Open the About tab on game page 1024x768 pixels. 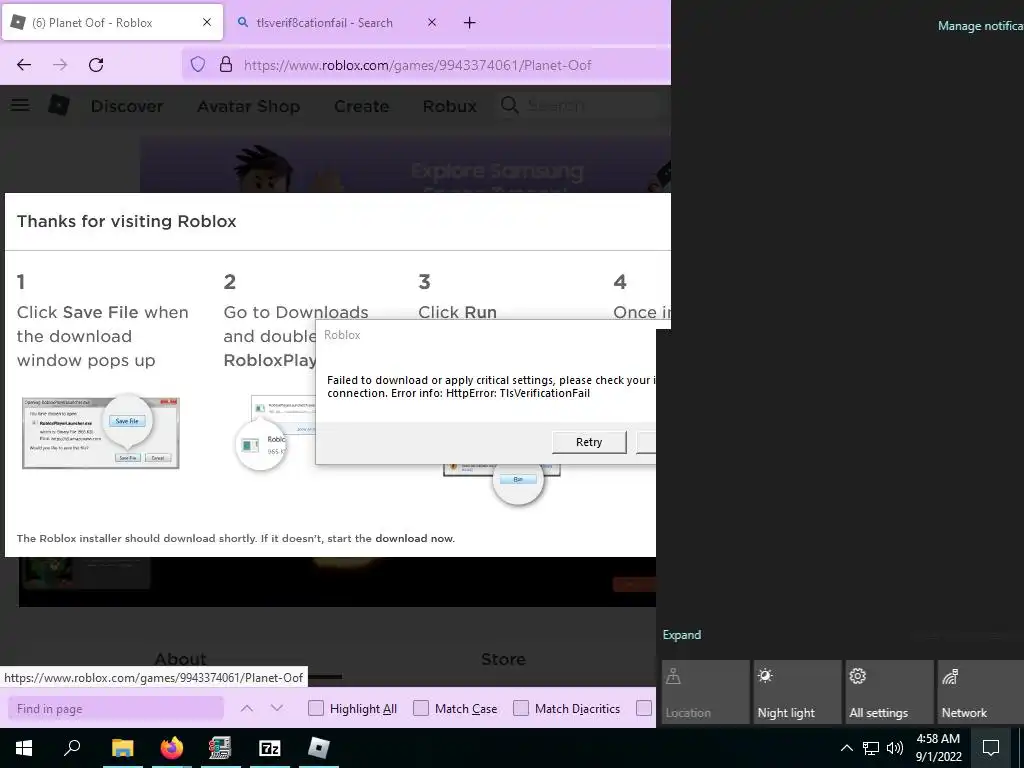[x=180, y=659]
